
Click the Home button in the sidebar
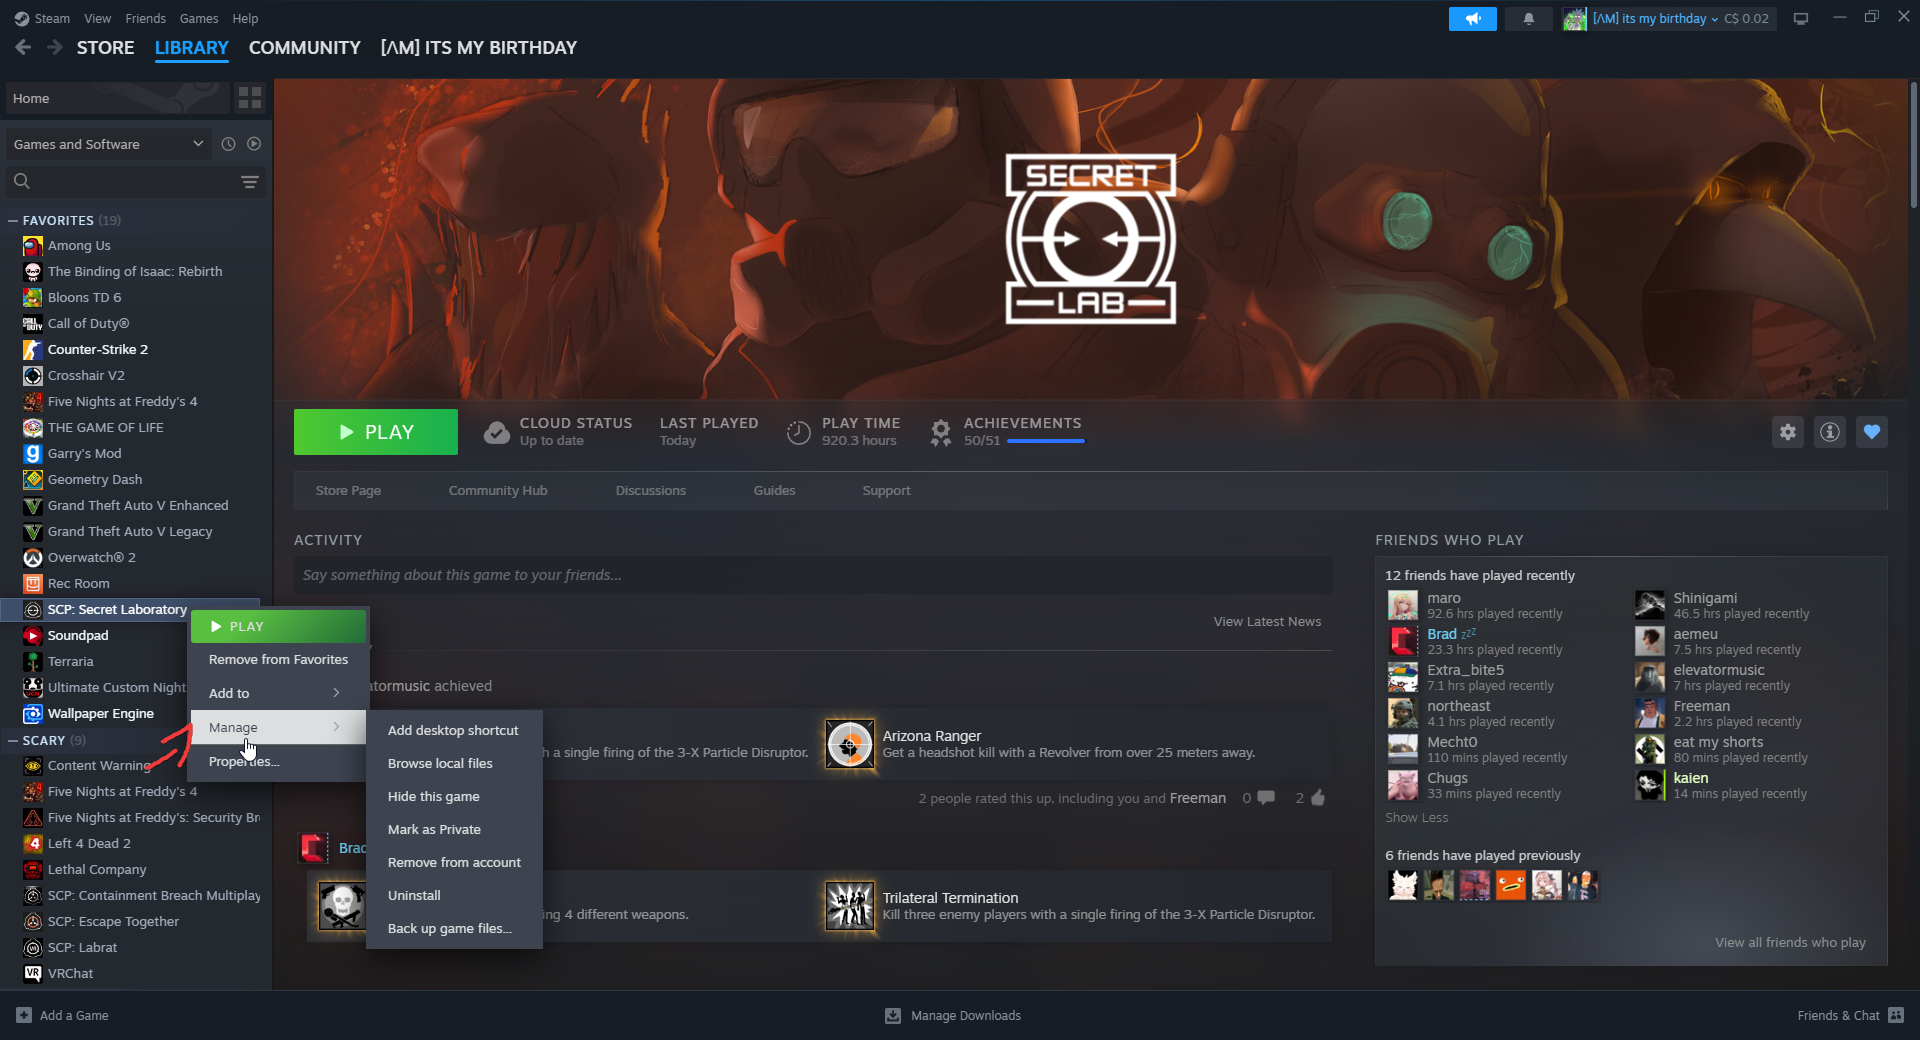pos(118,98)
